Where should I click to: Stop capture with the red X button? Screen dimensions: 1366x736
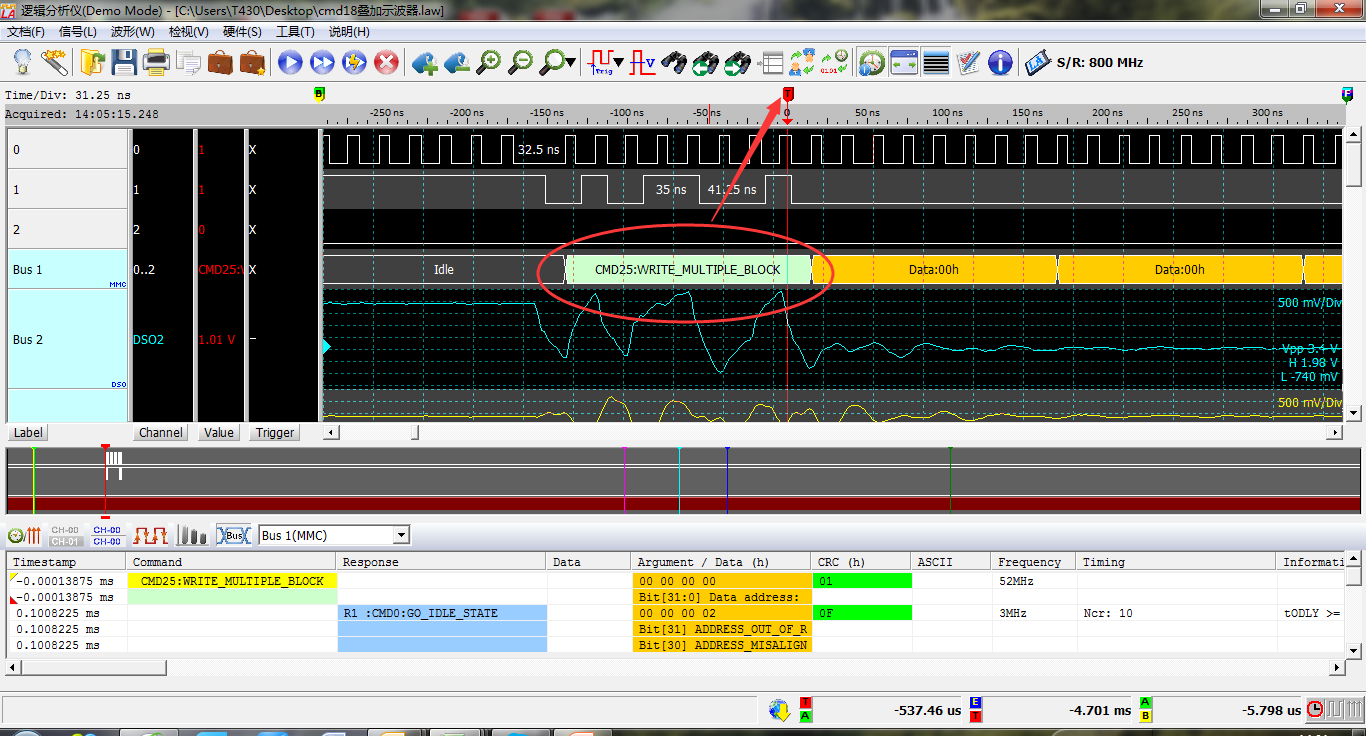click(386, 62)
